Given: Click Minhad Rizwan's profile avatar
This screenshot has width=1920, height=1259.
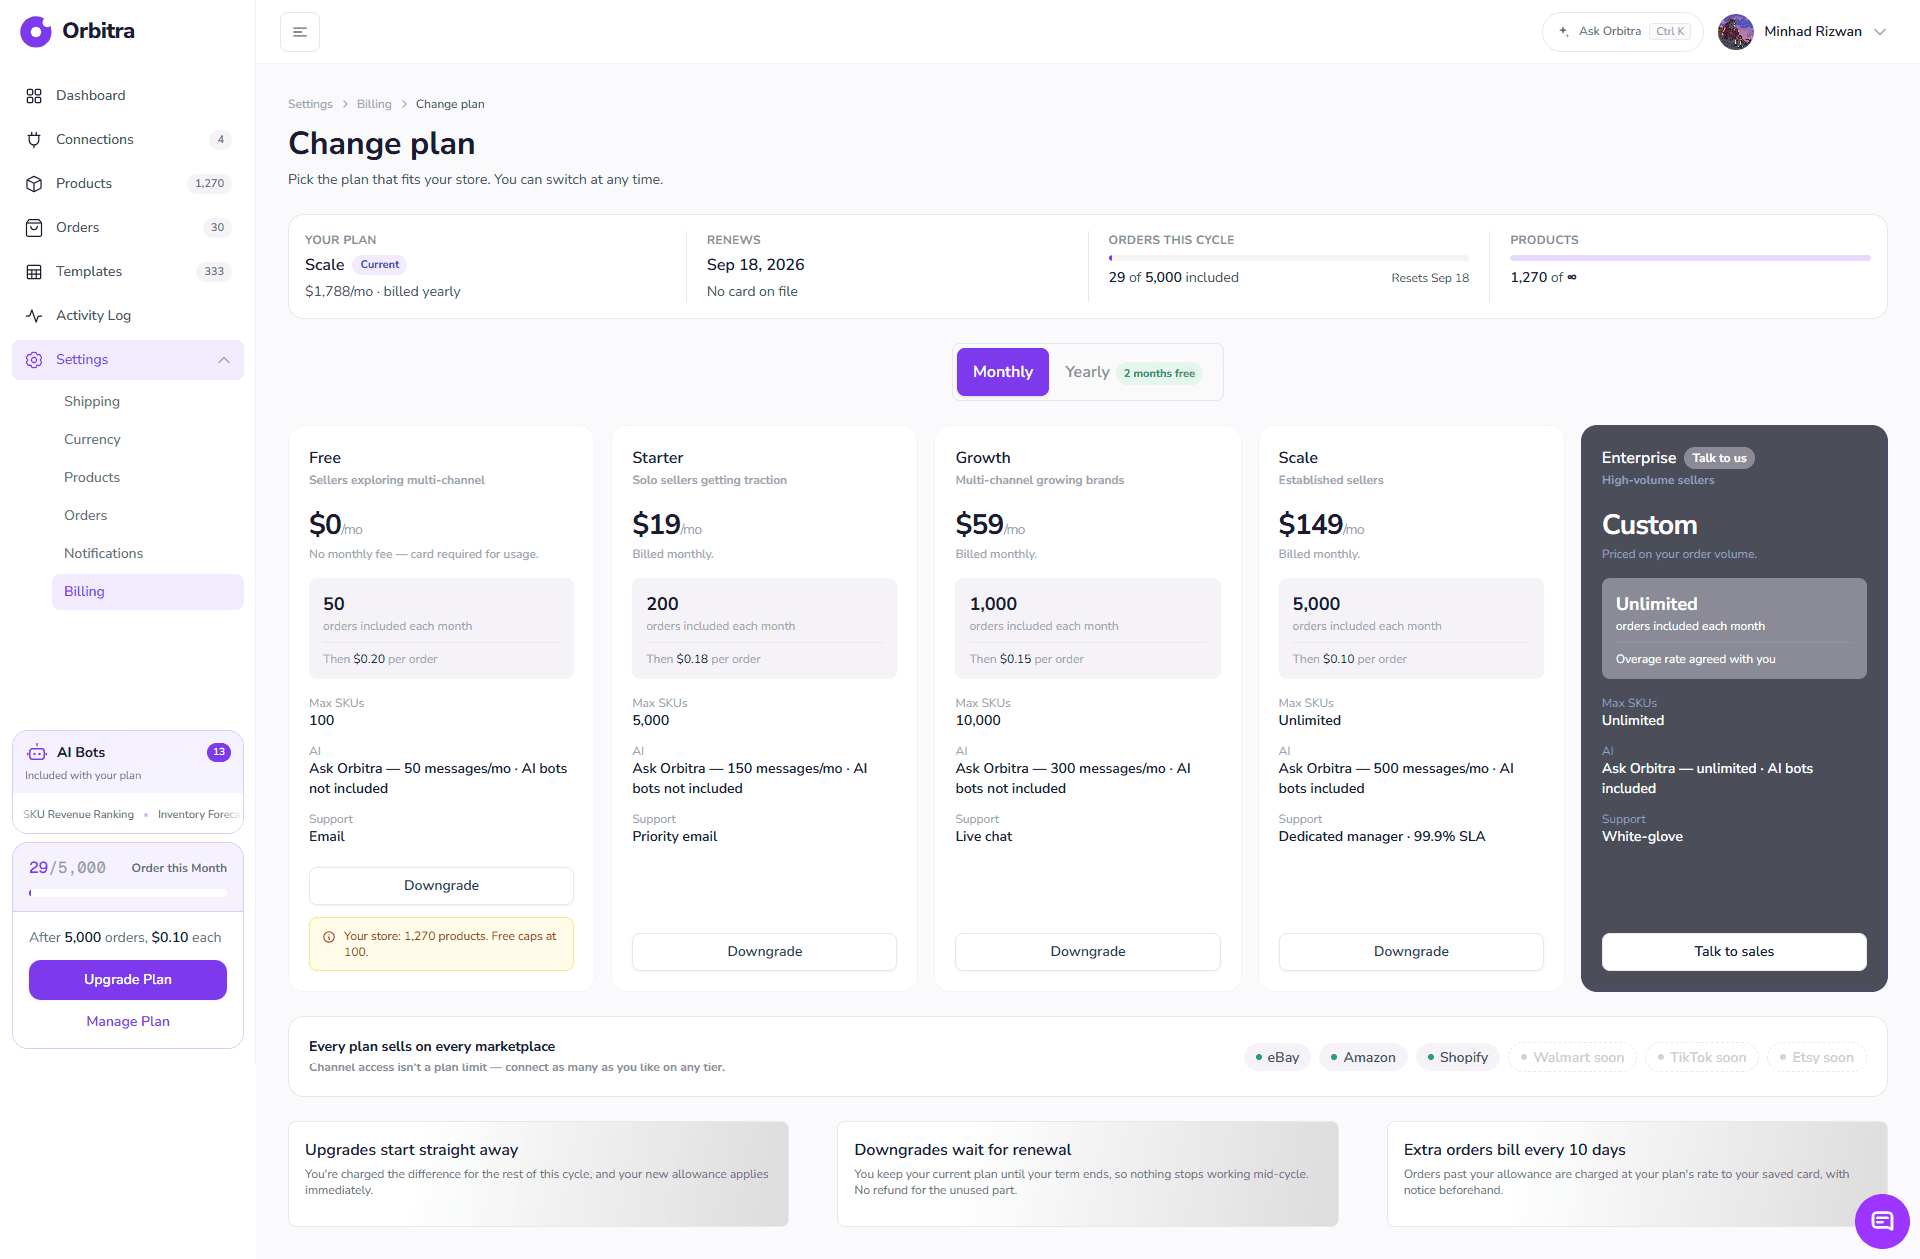Looking at the screenshot, I should [x=1736, y=32].
